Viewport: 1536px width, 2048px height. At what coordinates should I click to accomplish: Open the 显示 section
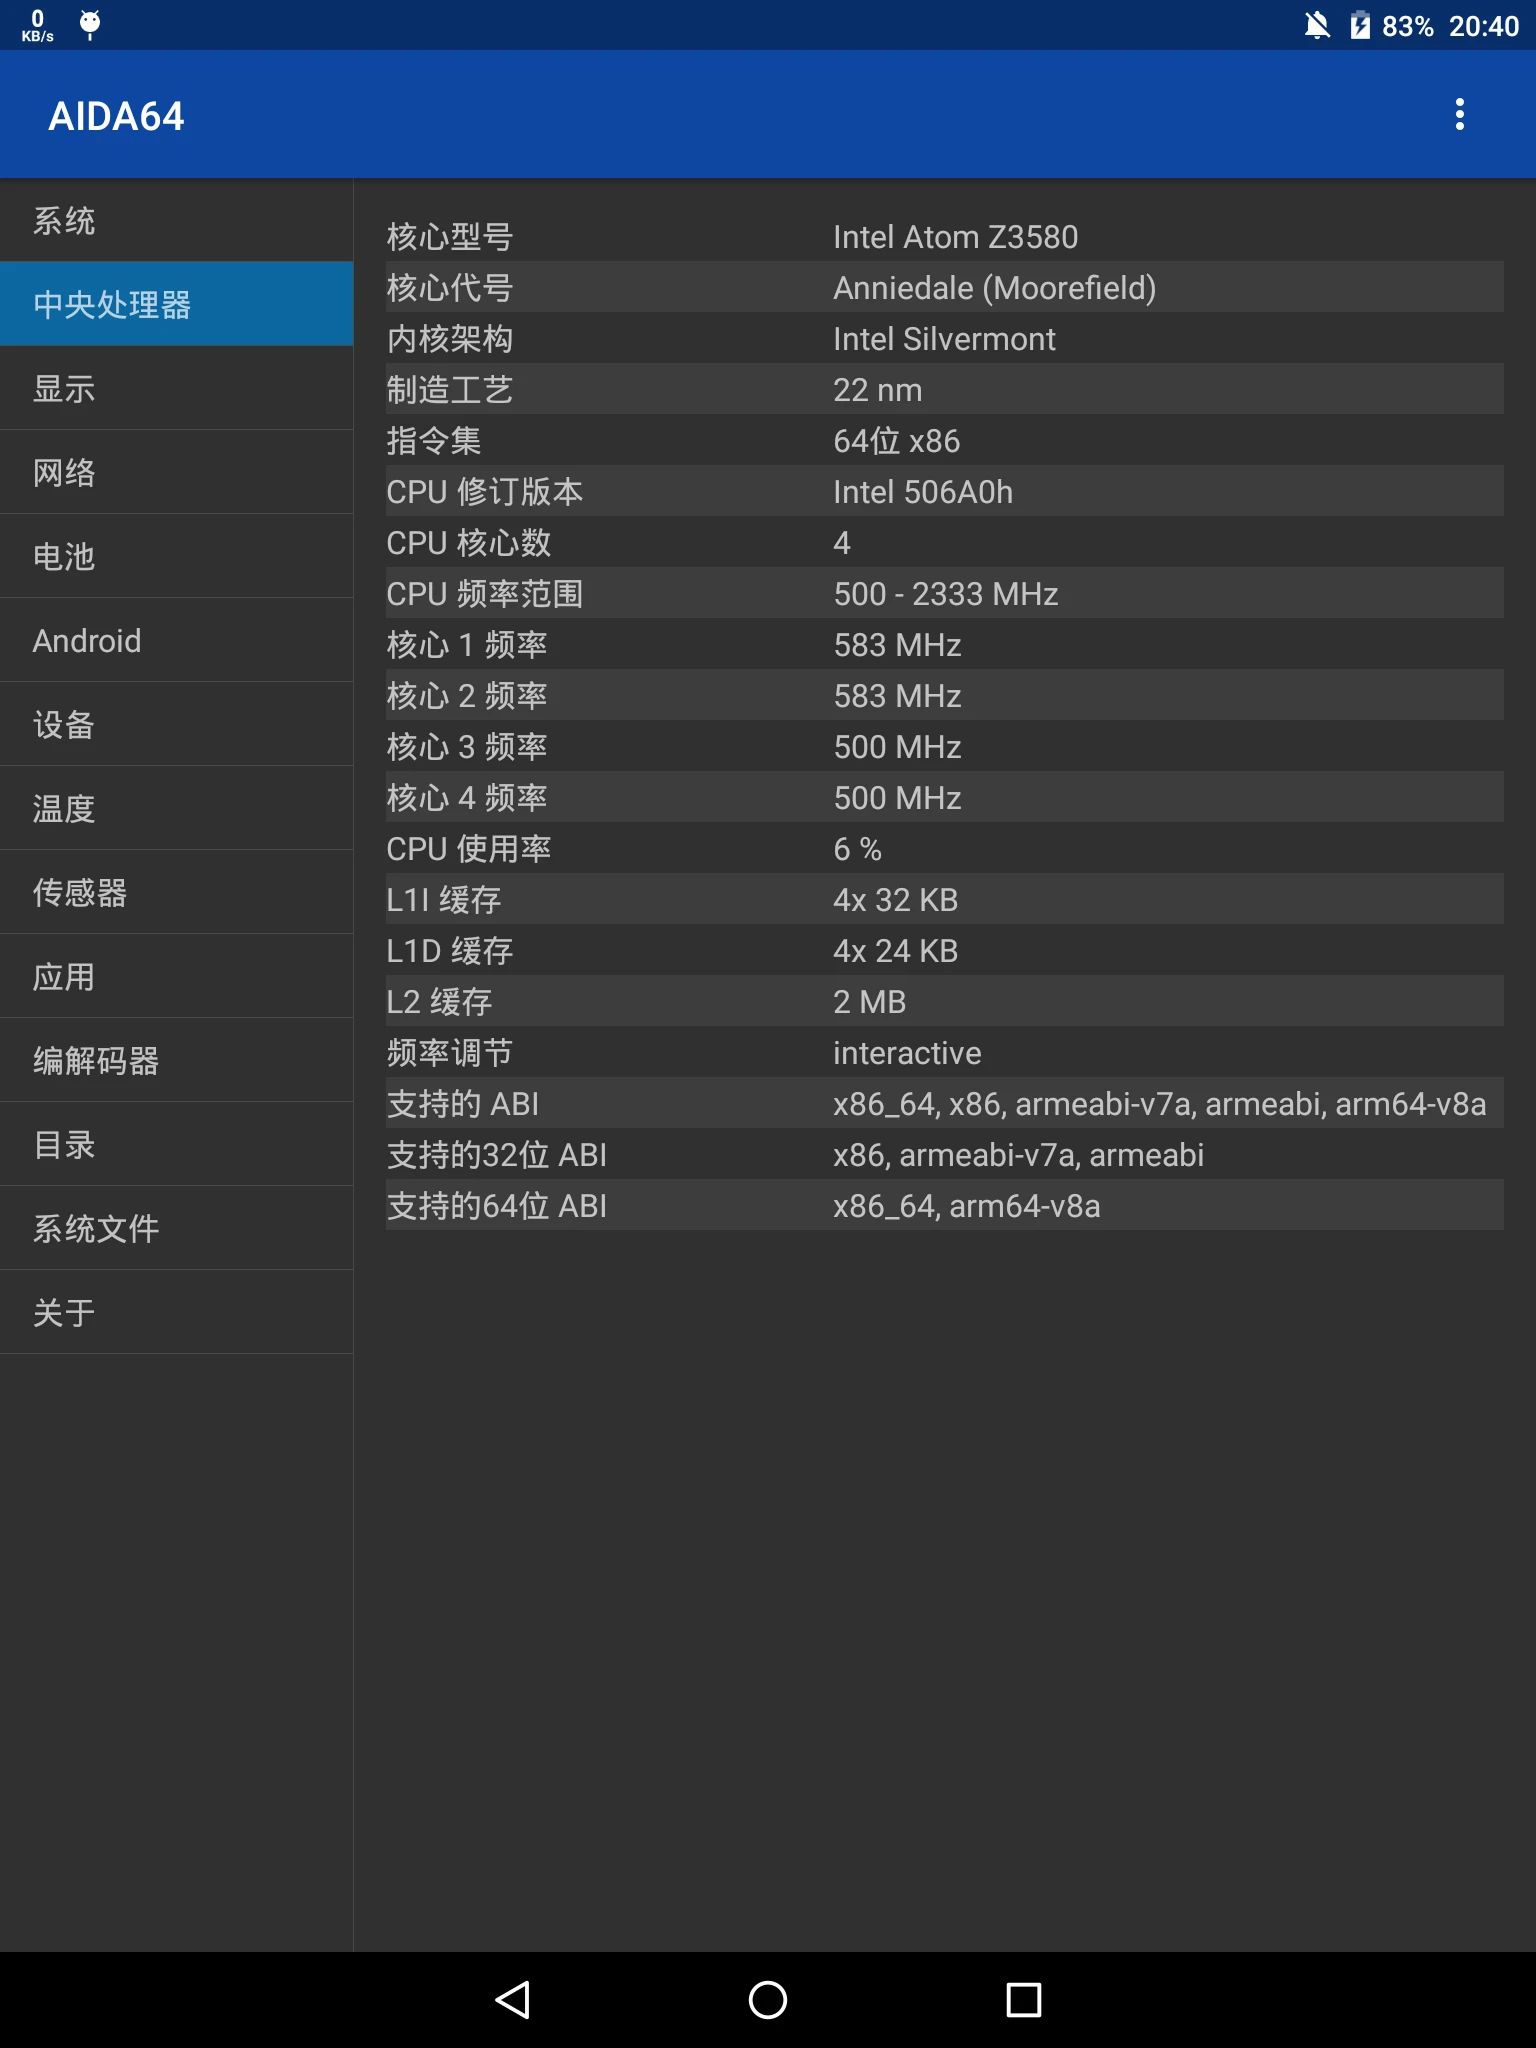176,388
